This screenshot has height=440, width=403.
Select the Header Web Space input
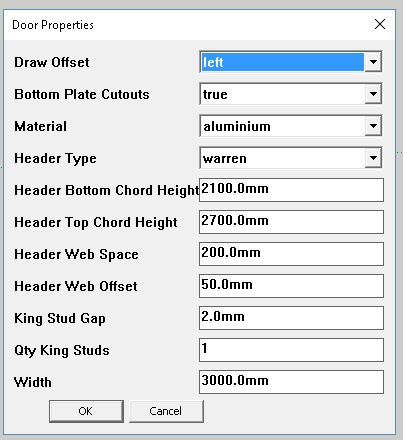pyautogui.click(x=291, y=254)
